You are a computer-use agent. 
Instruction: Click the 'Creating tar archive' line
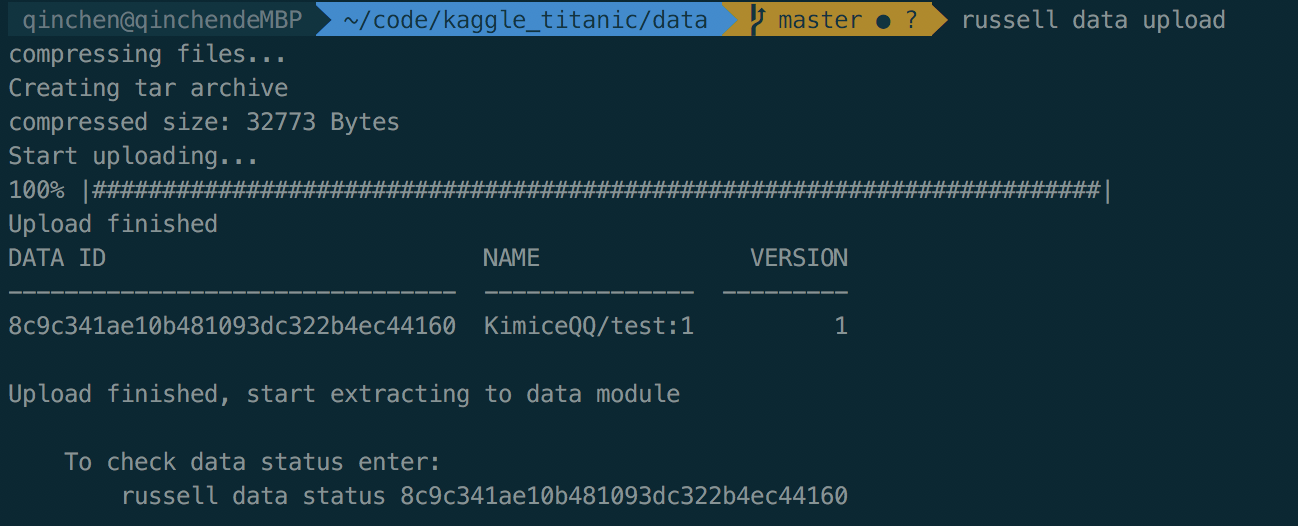tap(148, 88)
